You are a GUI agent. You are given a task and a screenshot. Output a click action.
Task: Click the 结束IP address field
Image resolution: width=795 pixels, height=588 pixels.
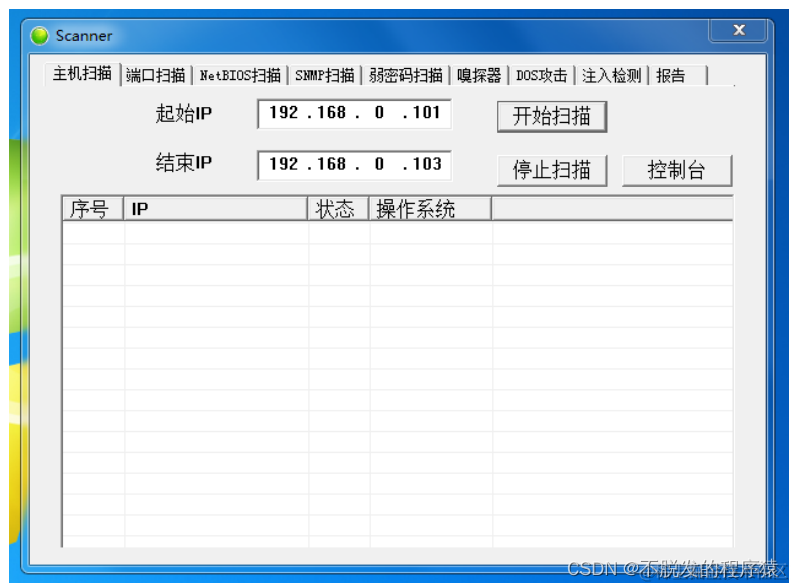tap(354, 165)
